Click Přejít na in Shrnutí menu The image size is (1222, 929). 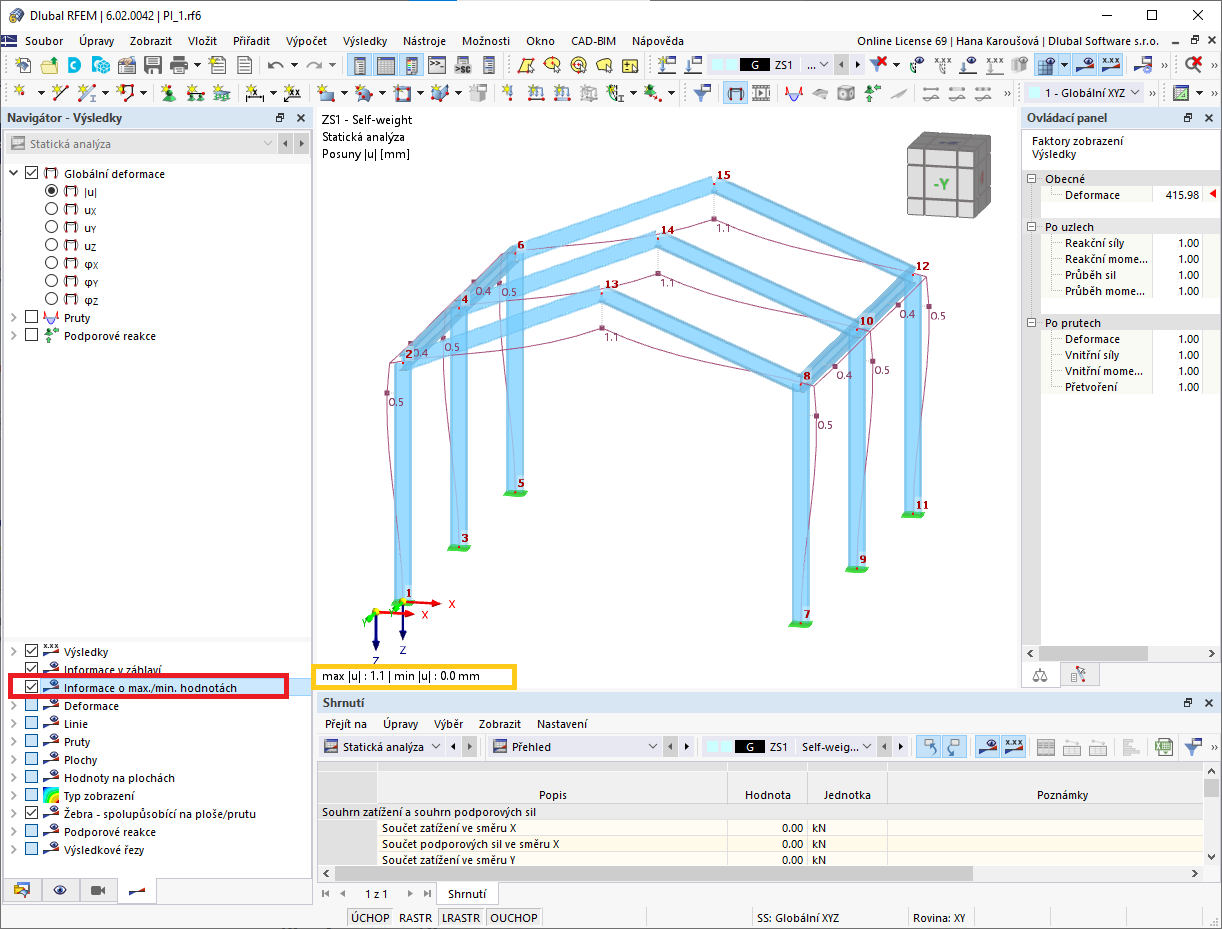click(x=346, y=723)
